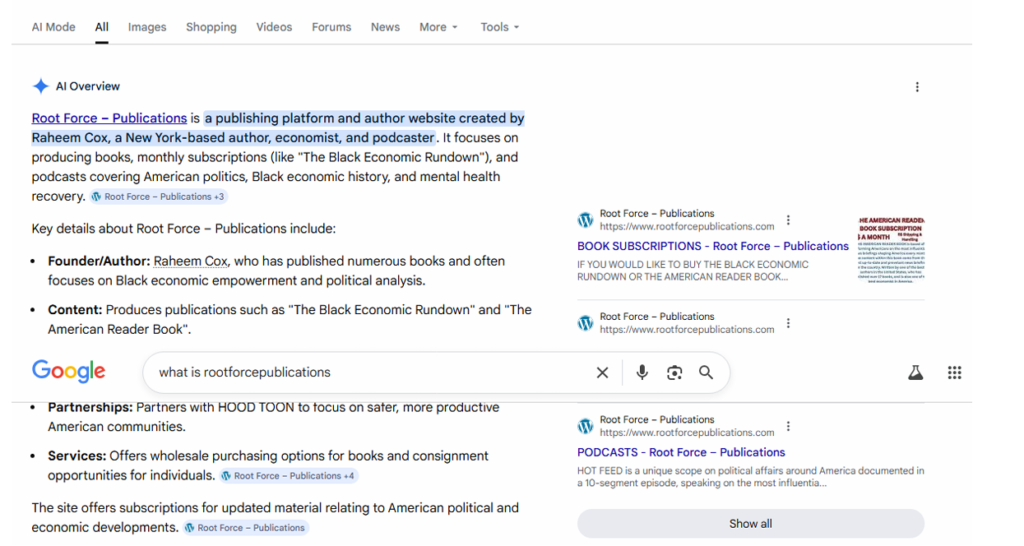Open AI Overview three-dot options menu
The image size is (1024, 546).
coord(917,87)
